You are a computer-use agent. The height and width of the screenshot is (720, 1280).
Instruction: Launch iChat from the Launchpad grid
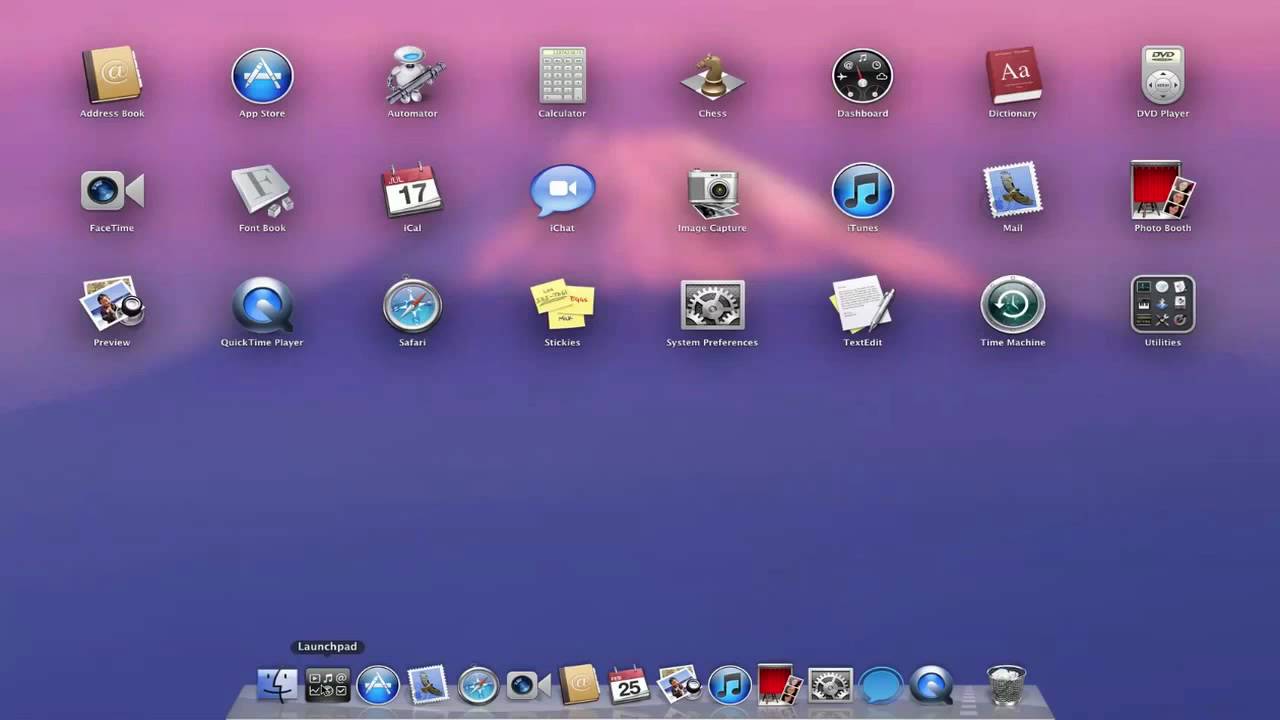pyautogui.click(x=562, y=191)
